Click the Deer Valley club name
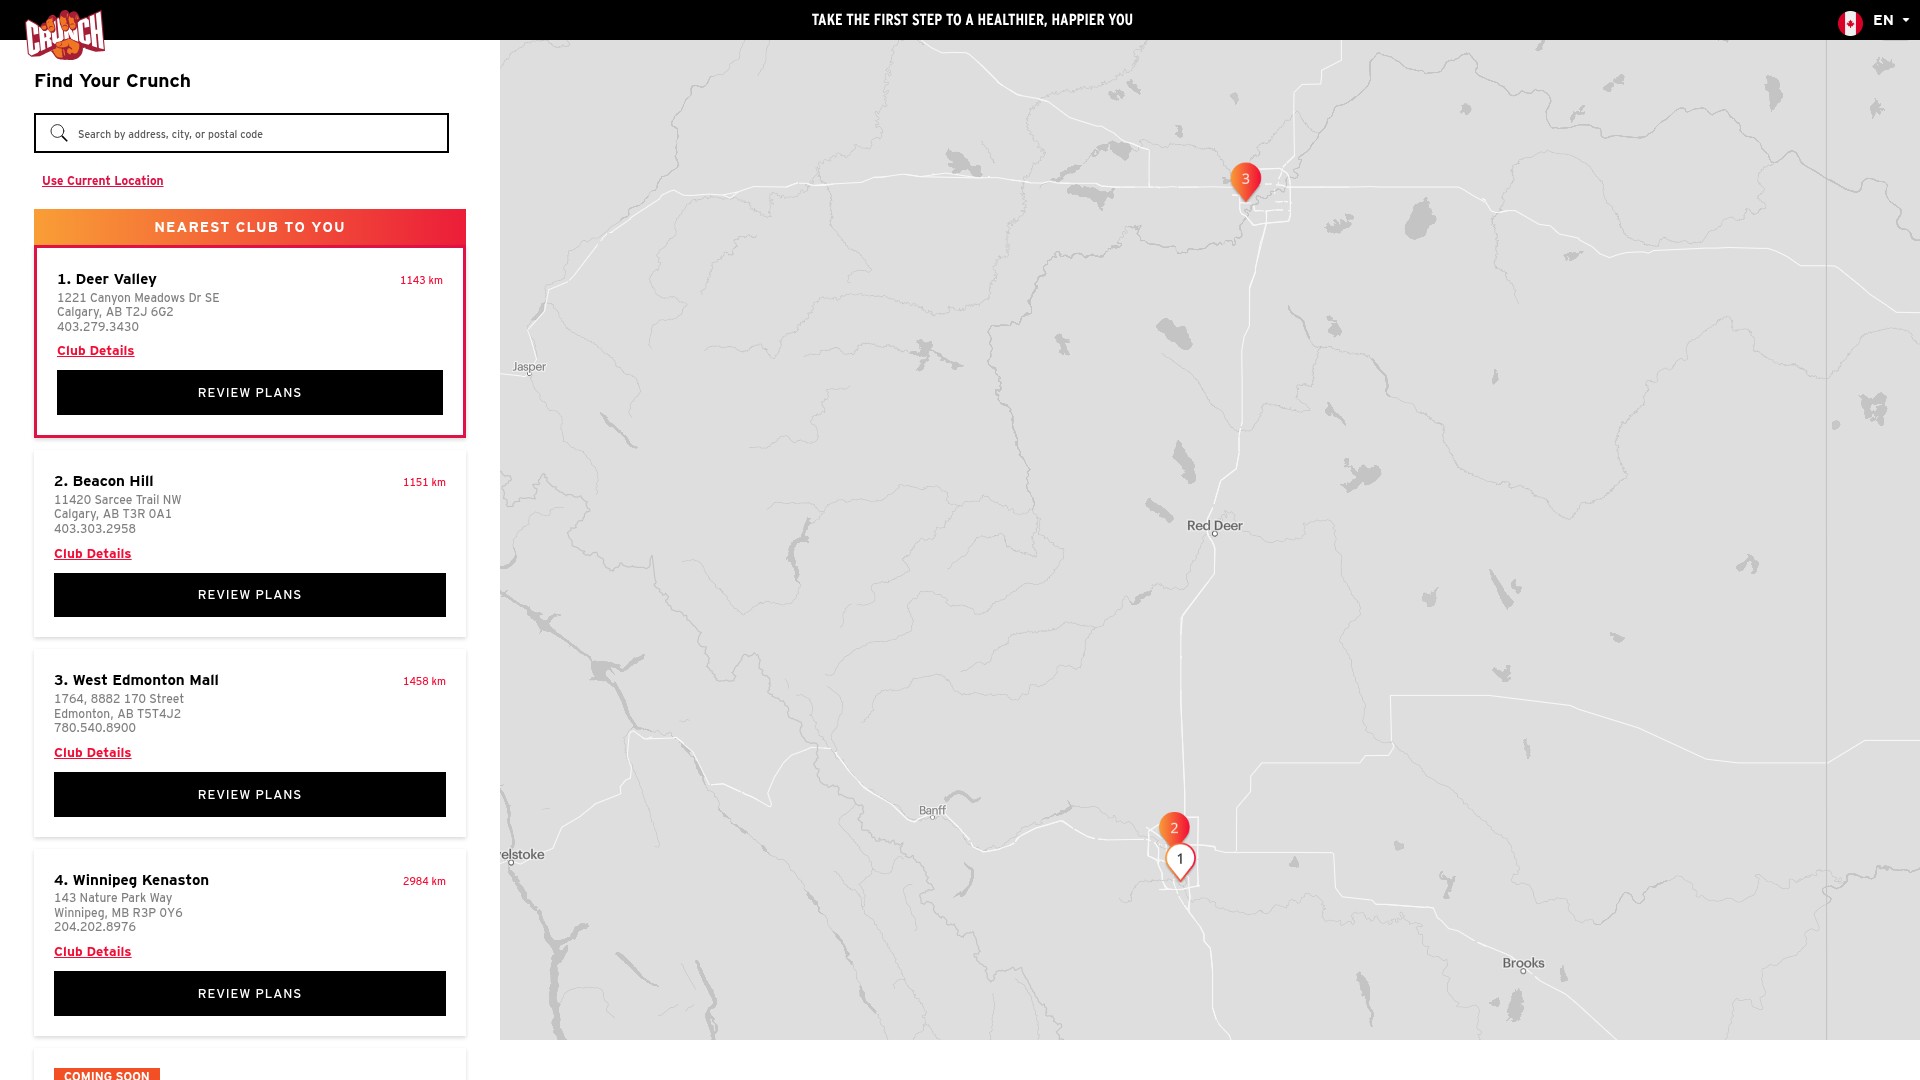1920x1080 pixels. [x=107, y=279]
